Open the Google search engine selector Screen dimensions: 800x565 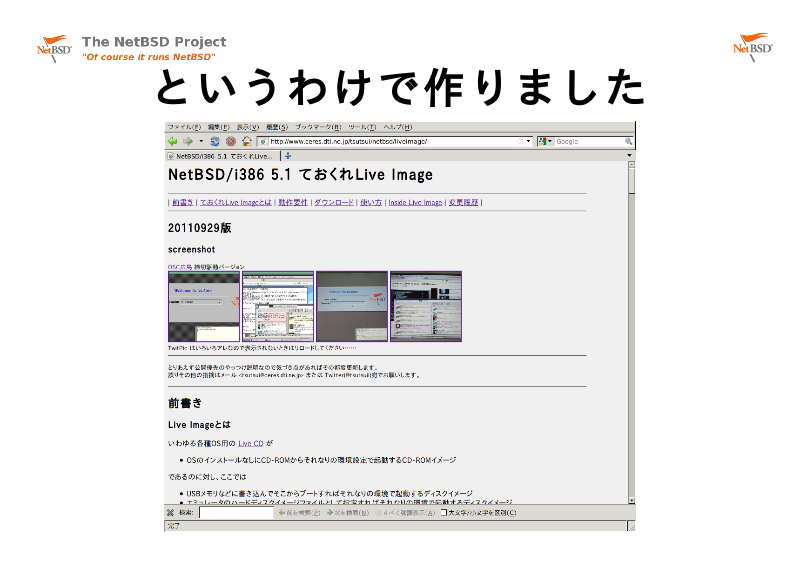coord(545,141)
